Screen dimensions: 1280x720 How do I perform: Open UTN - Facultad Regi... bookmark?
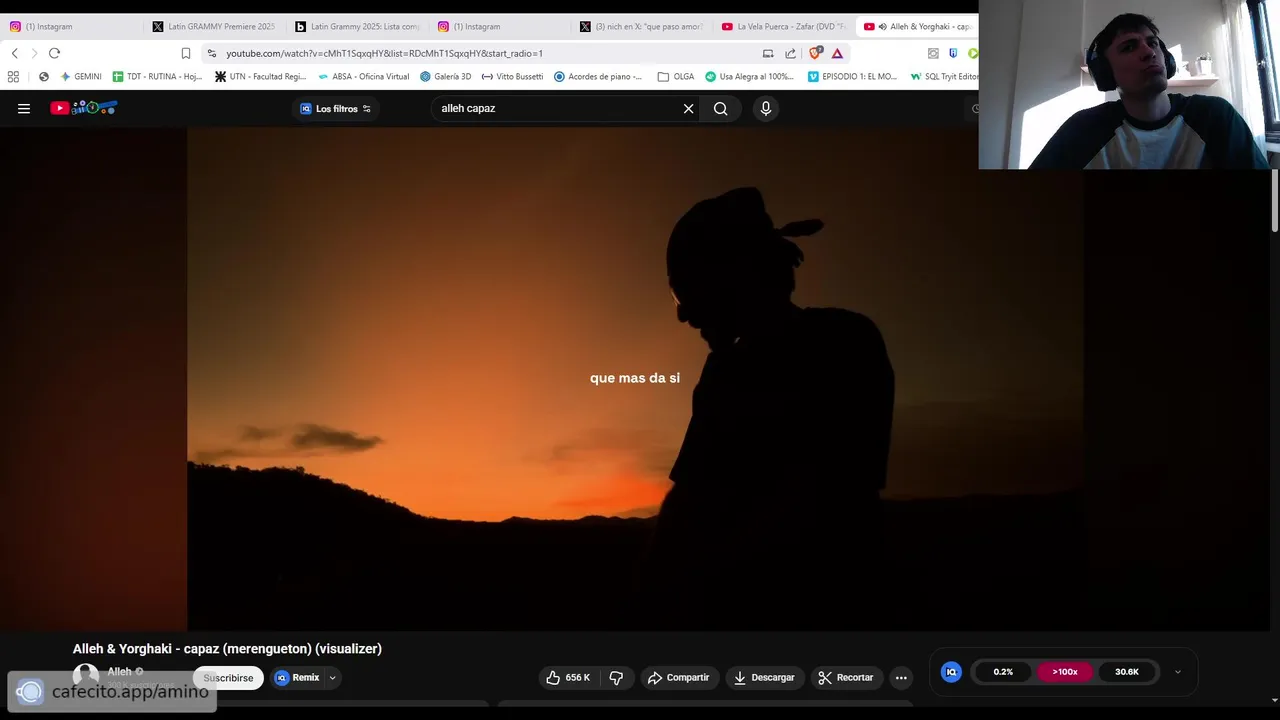click(x=261, y=76)
